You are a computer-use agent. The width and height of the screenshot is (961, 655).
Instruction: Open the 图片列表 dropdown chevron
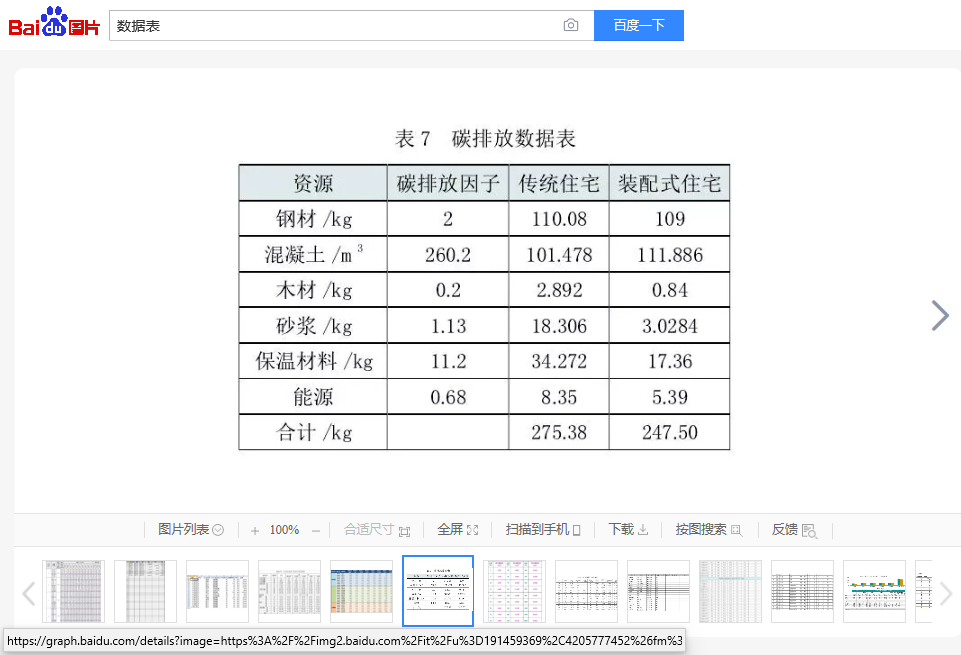click(219, 529)
